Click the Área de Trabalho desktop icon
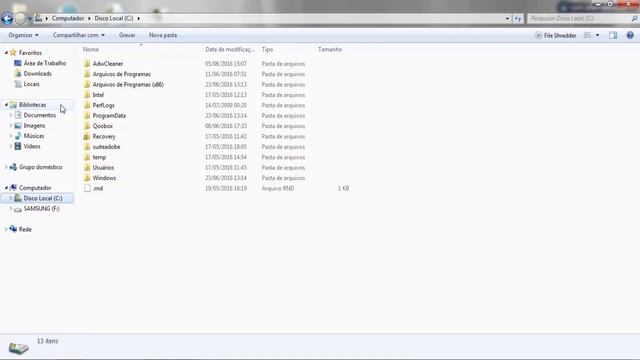 (18, 63)
